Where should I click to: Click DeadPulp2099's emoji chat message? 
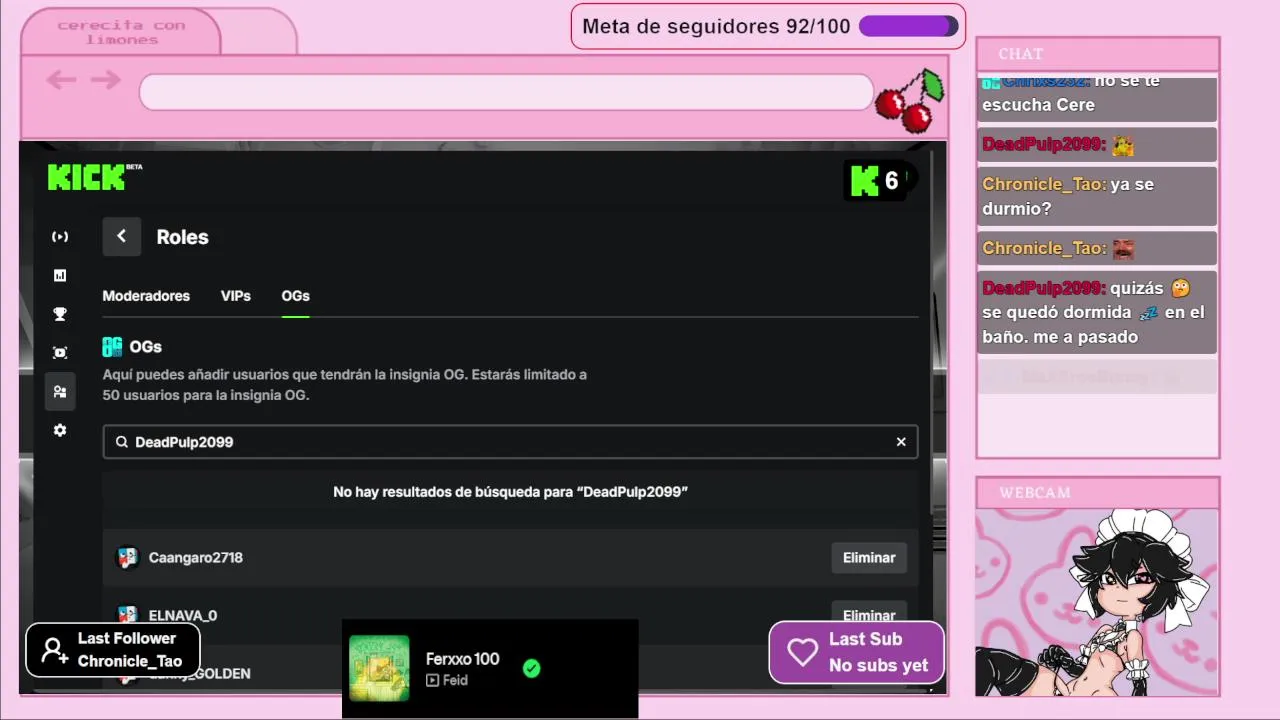point(1097,145)
